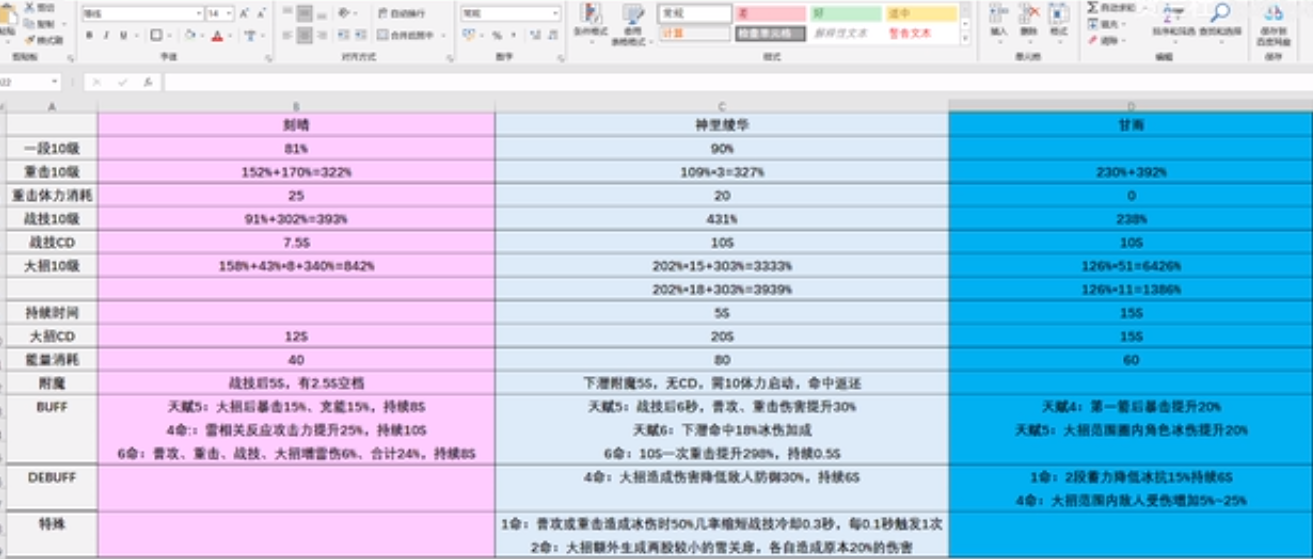The height and width of the screenshot is (559, 1313).
Task: Open the fill color dropdown arrow
Action: (x=200, y=35)
